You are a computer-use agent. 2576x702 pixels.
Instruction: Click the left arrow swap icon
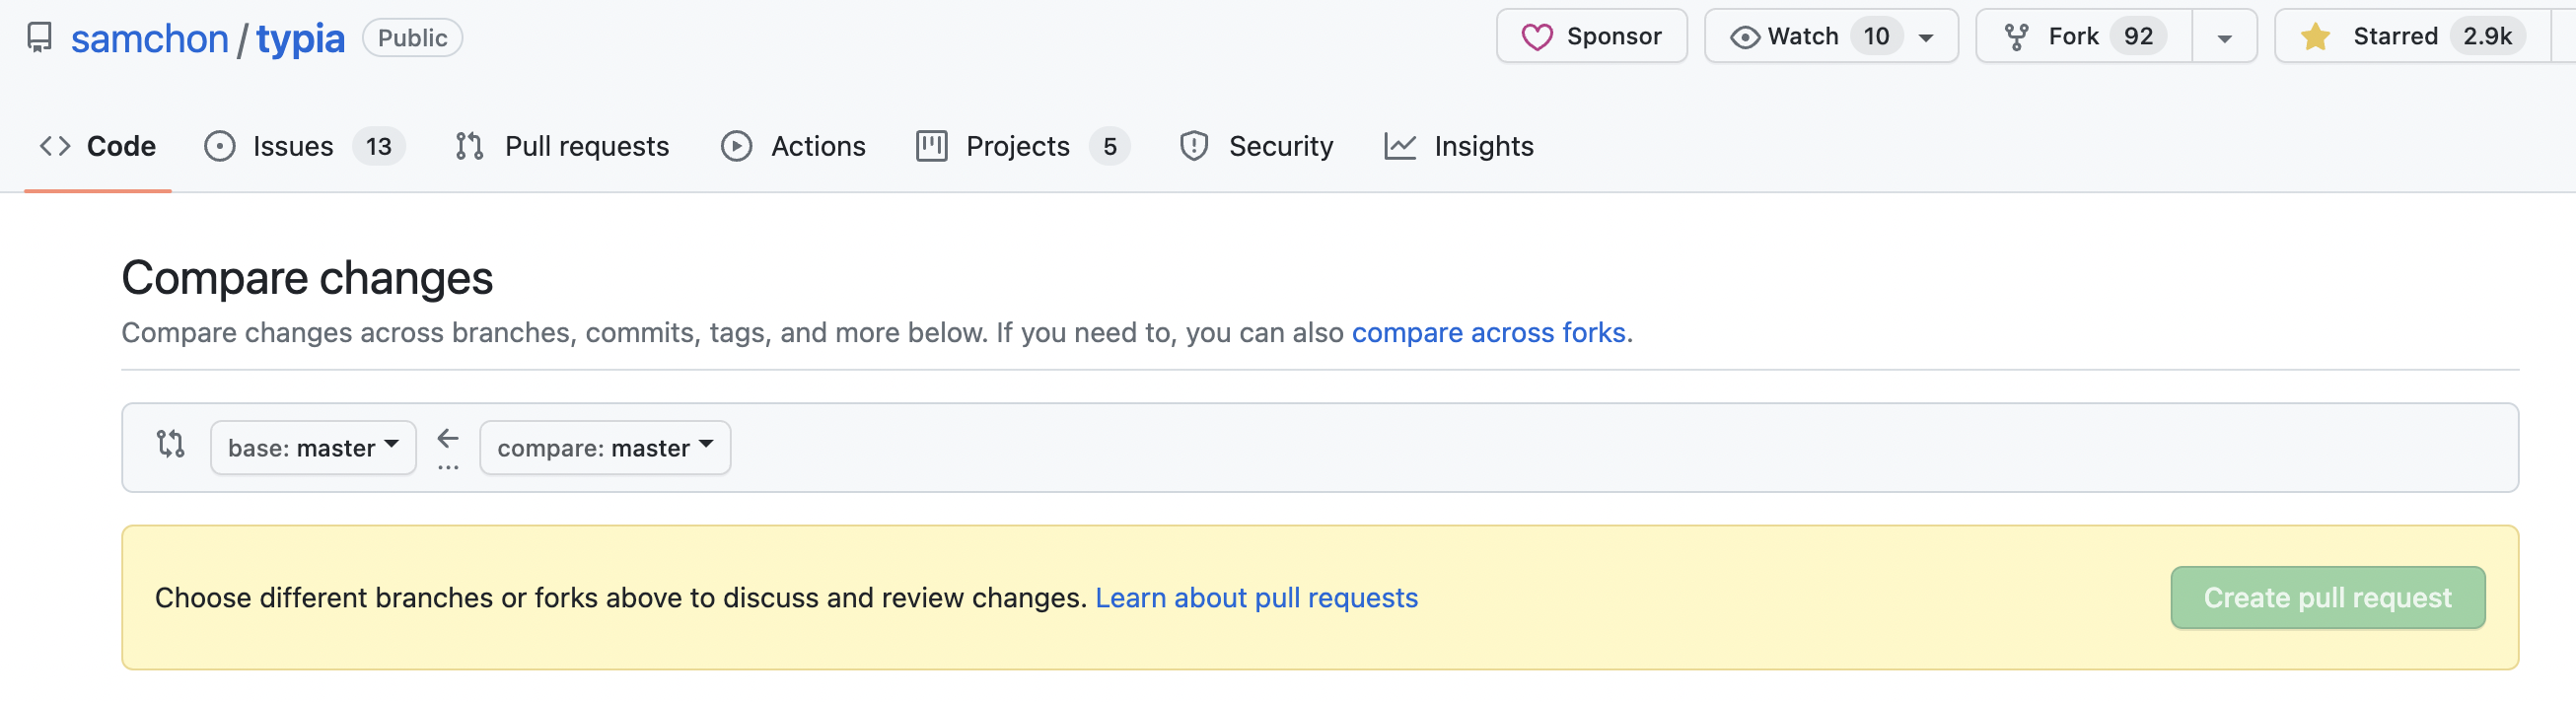click(x=448, y=438)
